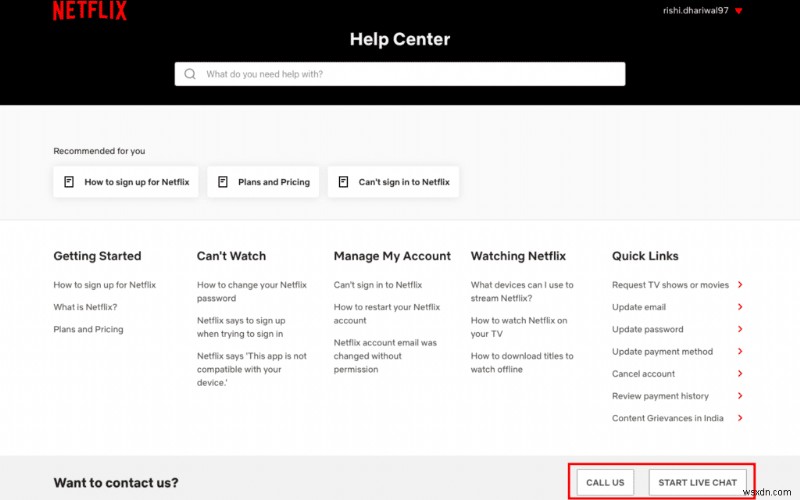The image size is (800, 500).
Task: Open recommended Plans and Pricing card
Action: [263, 182]
